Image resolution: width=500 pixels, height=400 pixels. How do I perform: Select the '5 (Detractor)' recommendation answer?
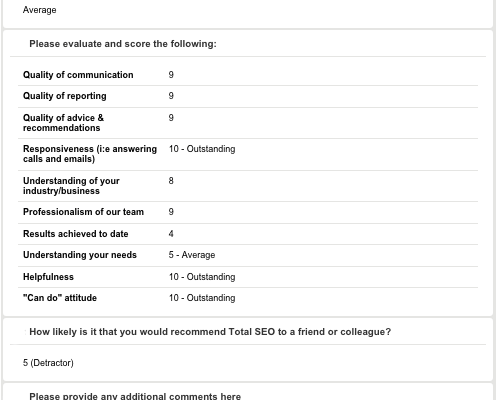click(x=48, y=363)
